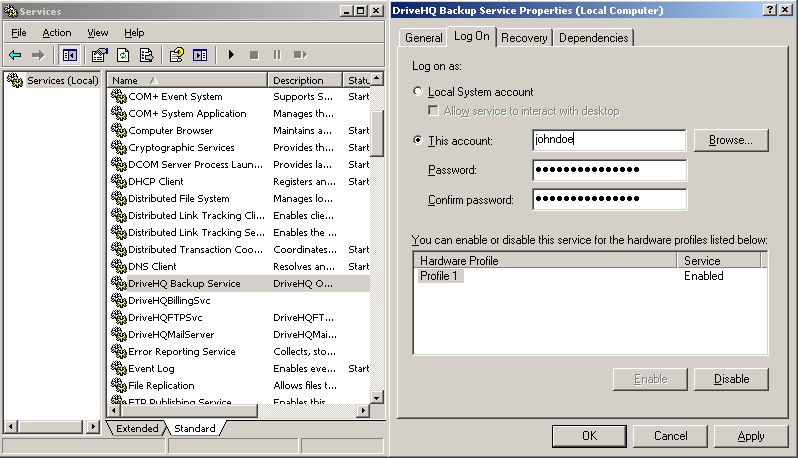
Task: Click the Export List toolbar icon
Action: tap(146, 55)
